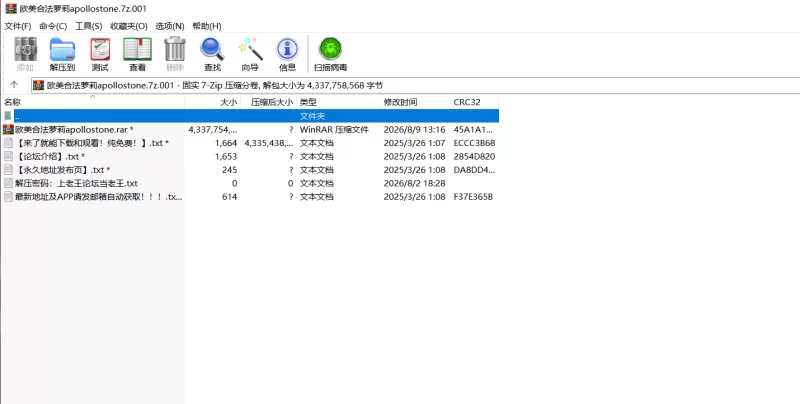Select the 【来了就能下载和观看!纯免费!】.txt file name
This screenshot has width=800, height=404.
coord(92,143)
